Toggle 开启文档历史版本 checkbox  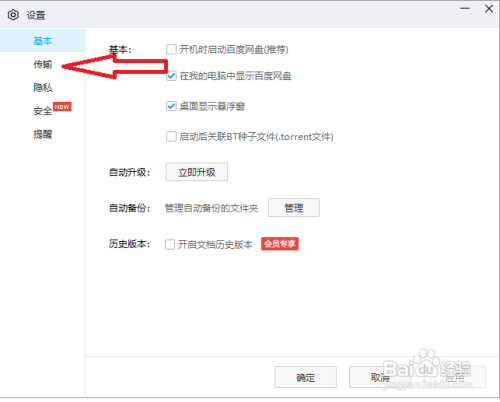point(170,244)
